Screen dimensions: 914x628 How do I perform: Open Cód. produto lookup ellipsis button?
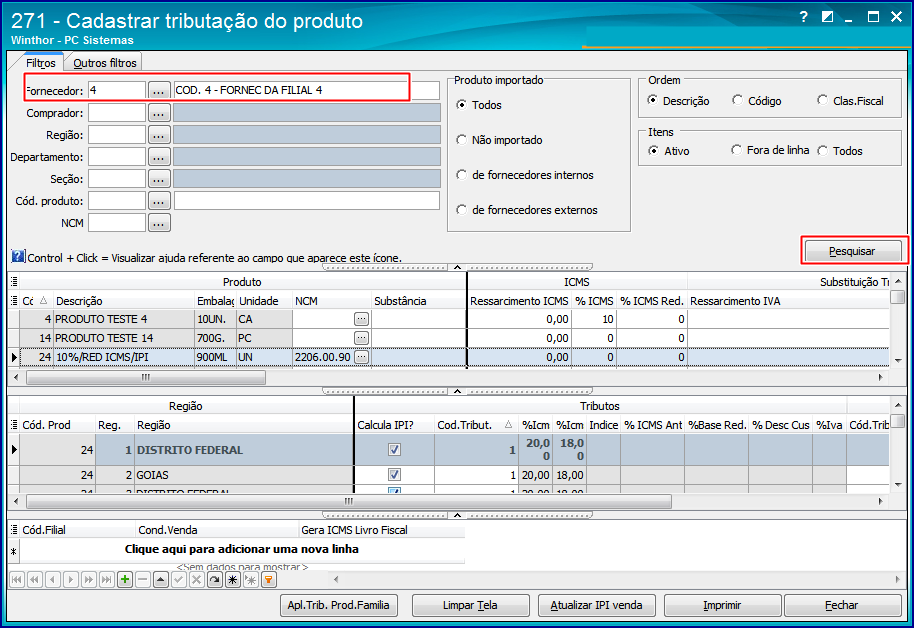tap(159, 201)
